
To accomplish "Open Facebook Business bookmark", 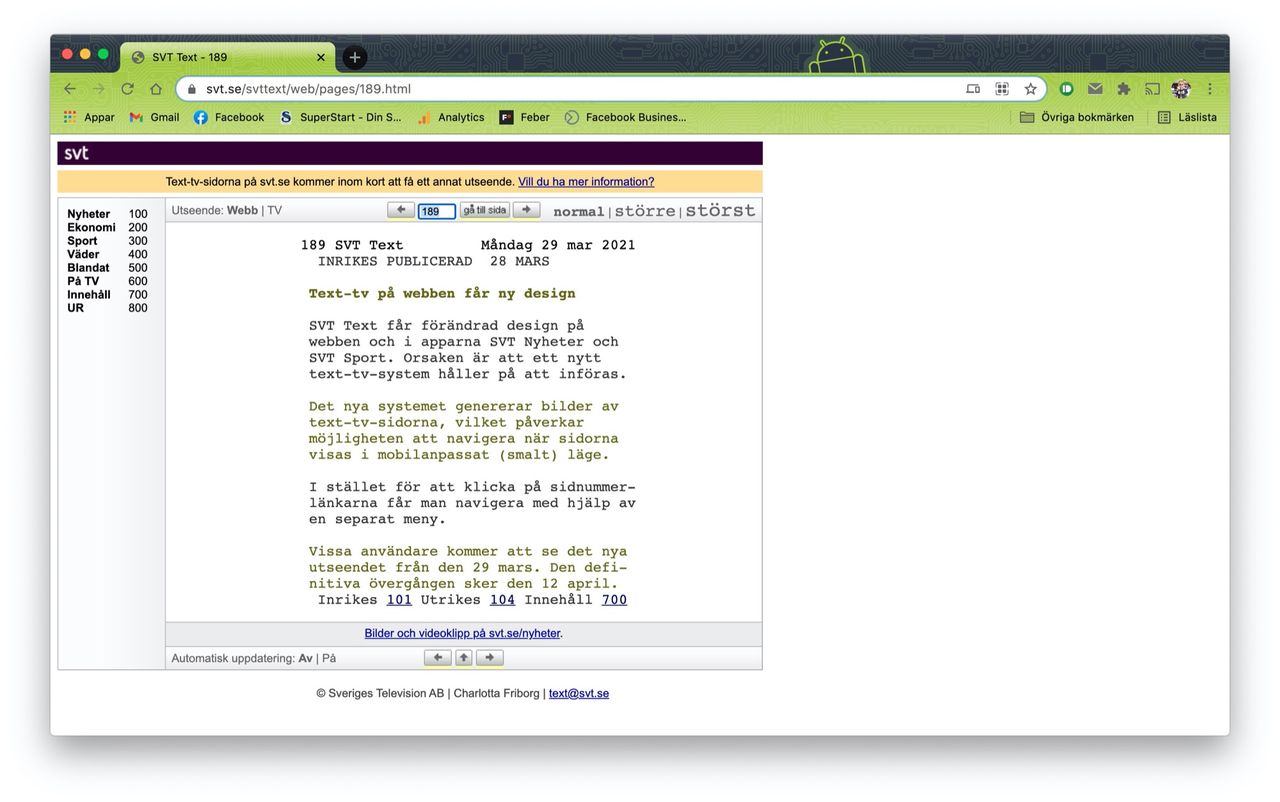I will 626,117.
